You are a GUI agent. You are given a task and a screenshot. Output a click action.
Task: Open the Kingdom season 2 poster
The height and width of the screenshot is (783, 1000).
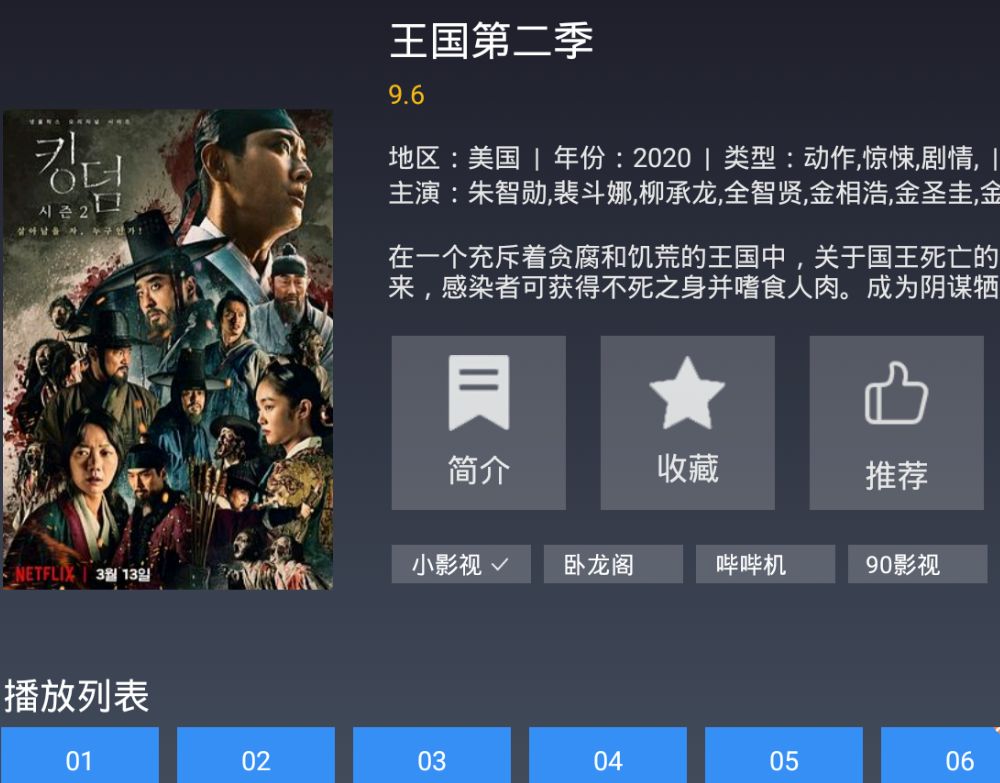click(x=168, y=349)
